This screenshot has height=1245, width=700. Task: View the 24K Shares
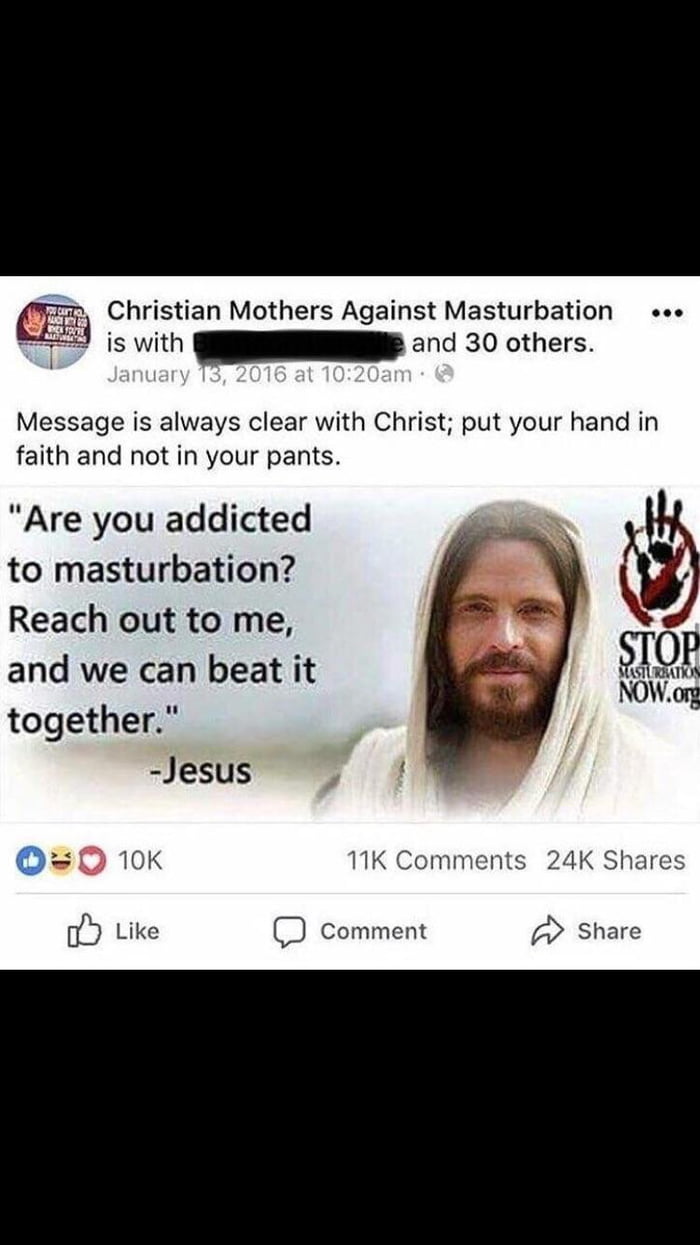616,861
